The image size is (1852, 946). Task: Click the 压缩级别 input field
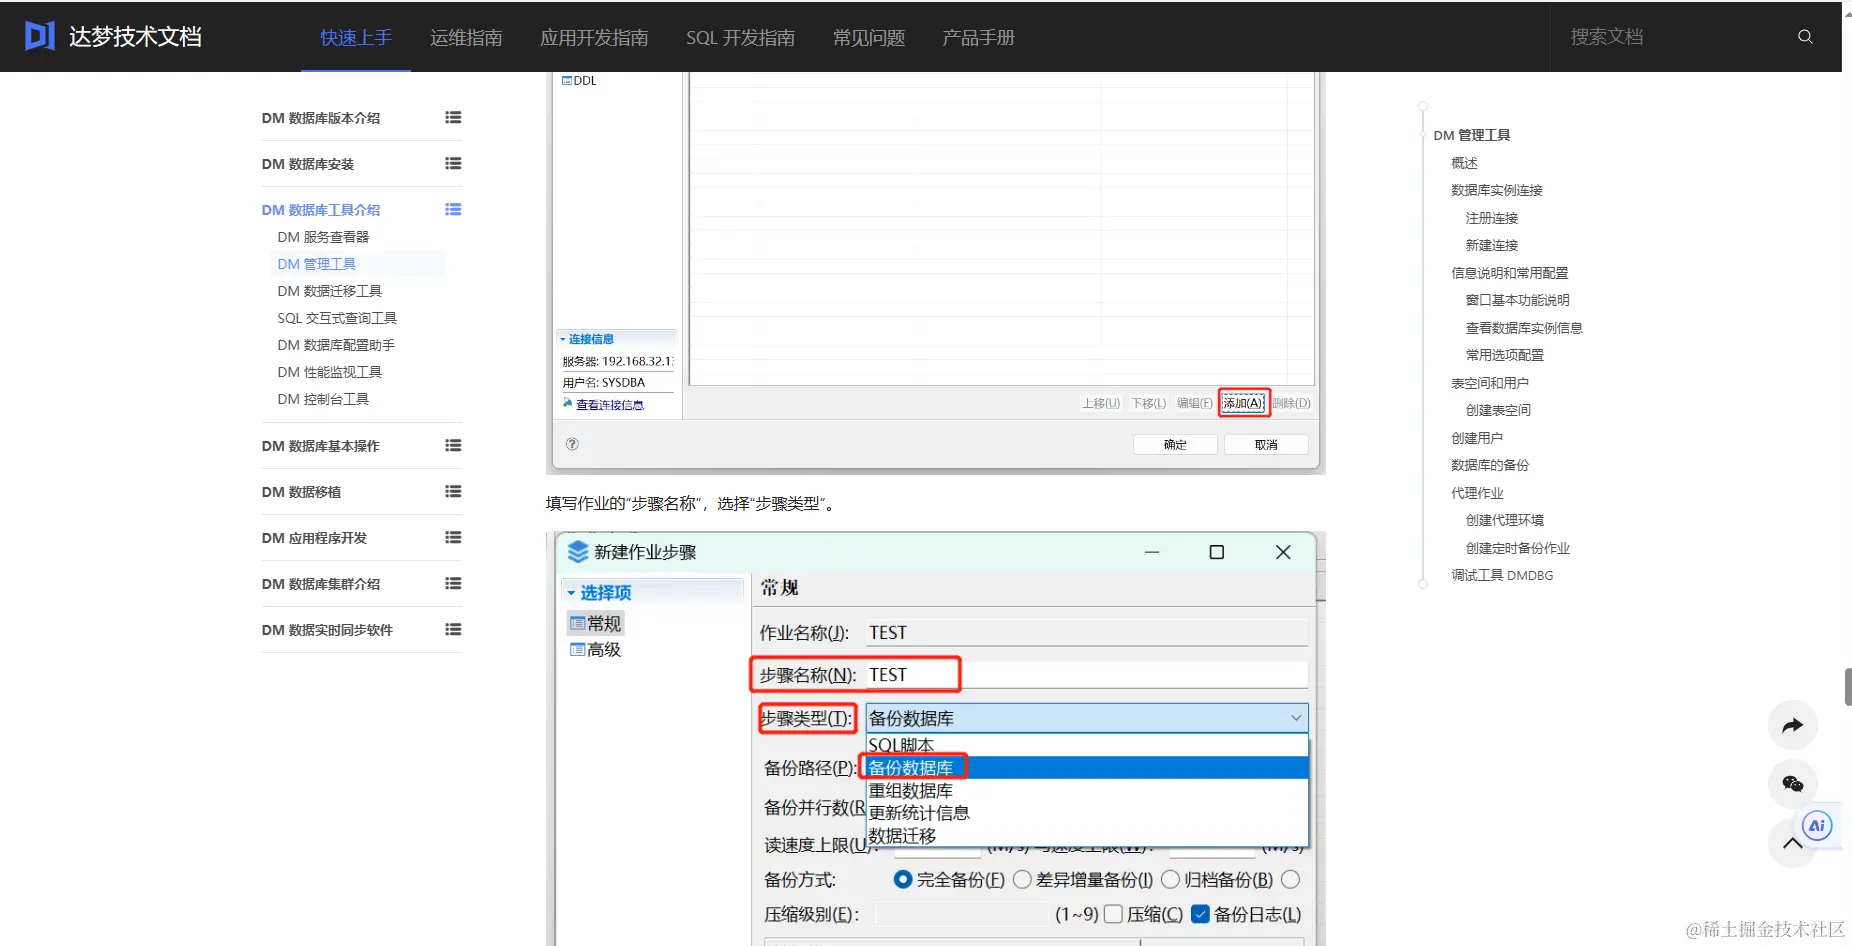[961, 914]
